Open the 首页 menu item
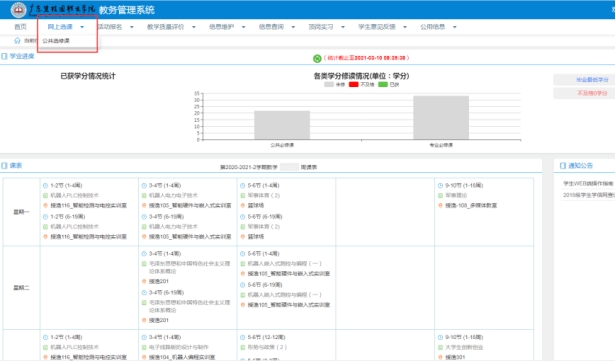The height and width of the screenshot is (362, 616). pyautogui.click(x=20, y=27)
